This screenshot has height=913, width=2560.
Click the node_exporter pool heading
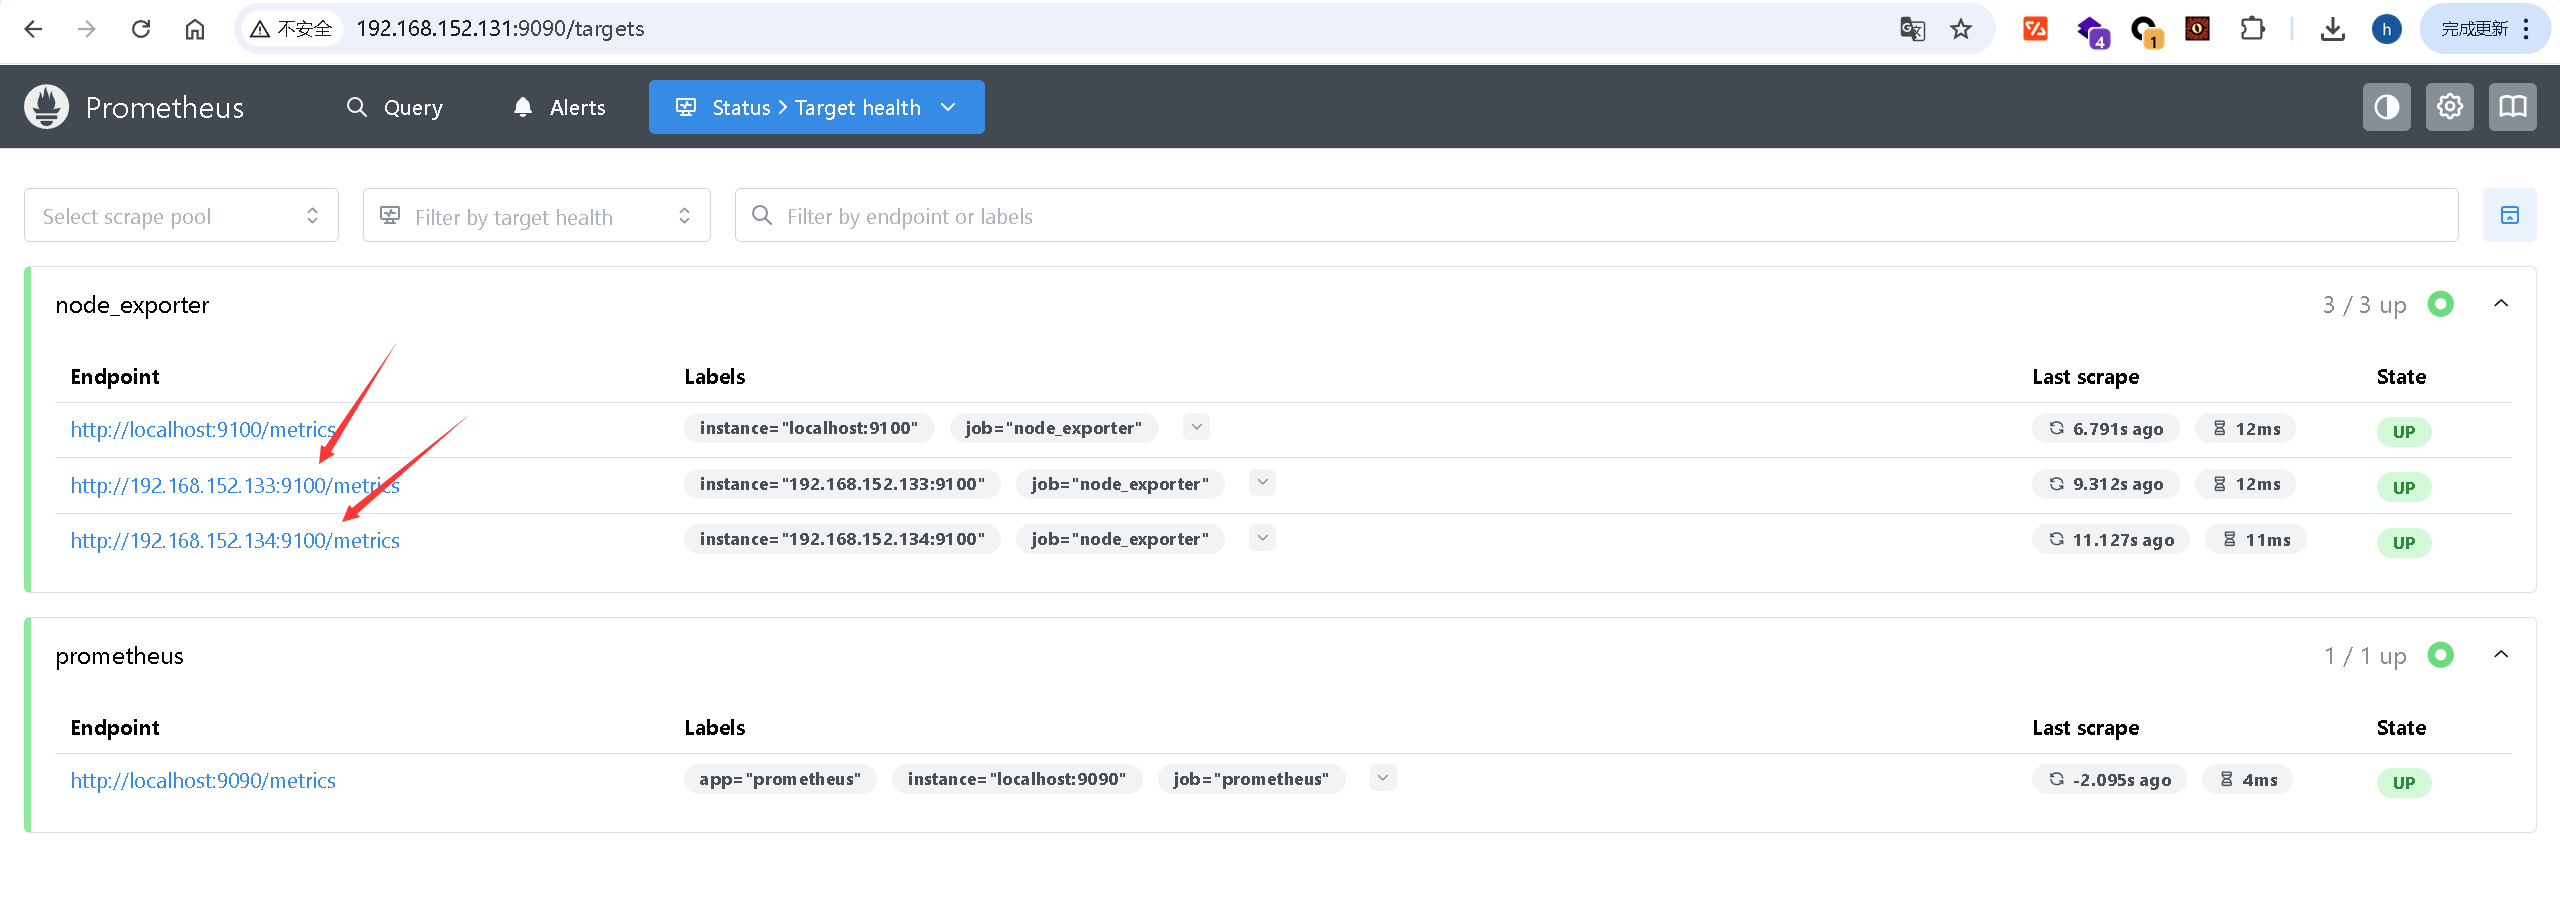[x=132, y=305]
